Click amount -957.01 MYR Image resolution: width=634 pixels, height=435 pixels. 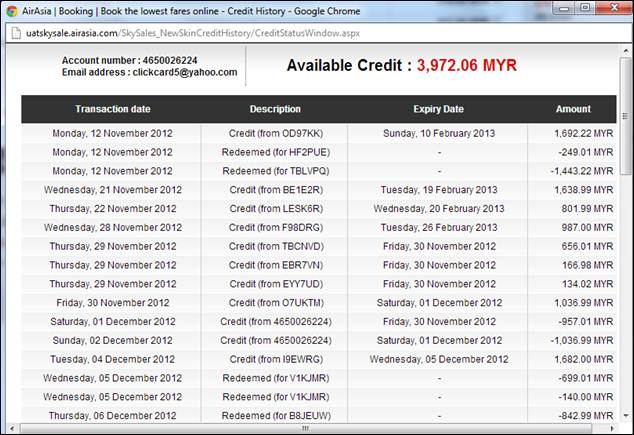[586, 322]
